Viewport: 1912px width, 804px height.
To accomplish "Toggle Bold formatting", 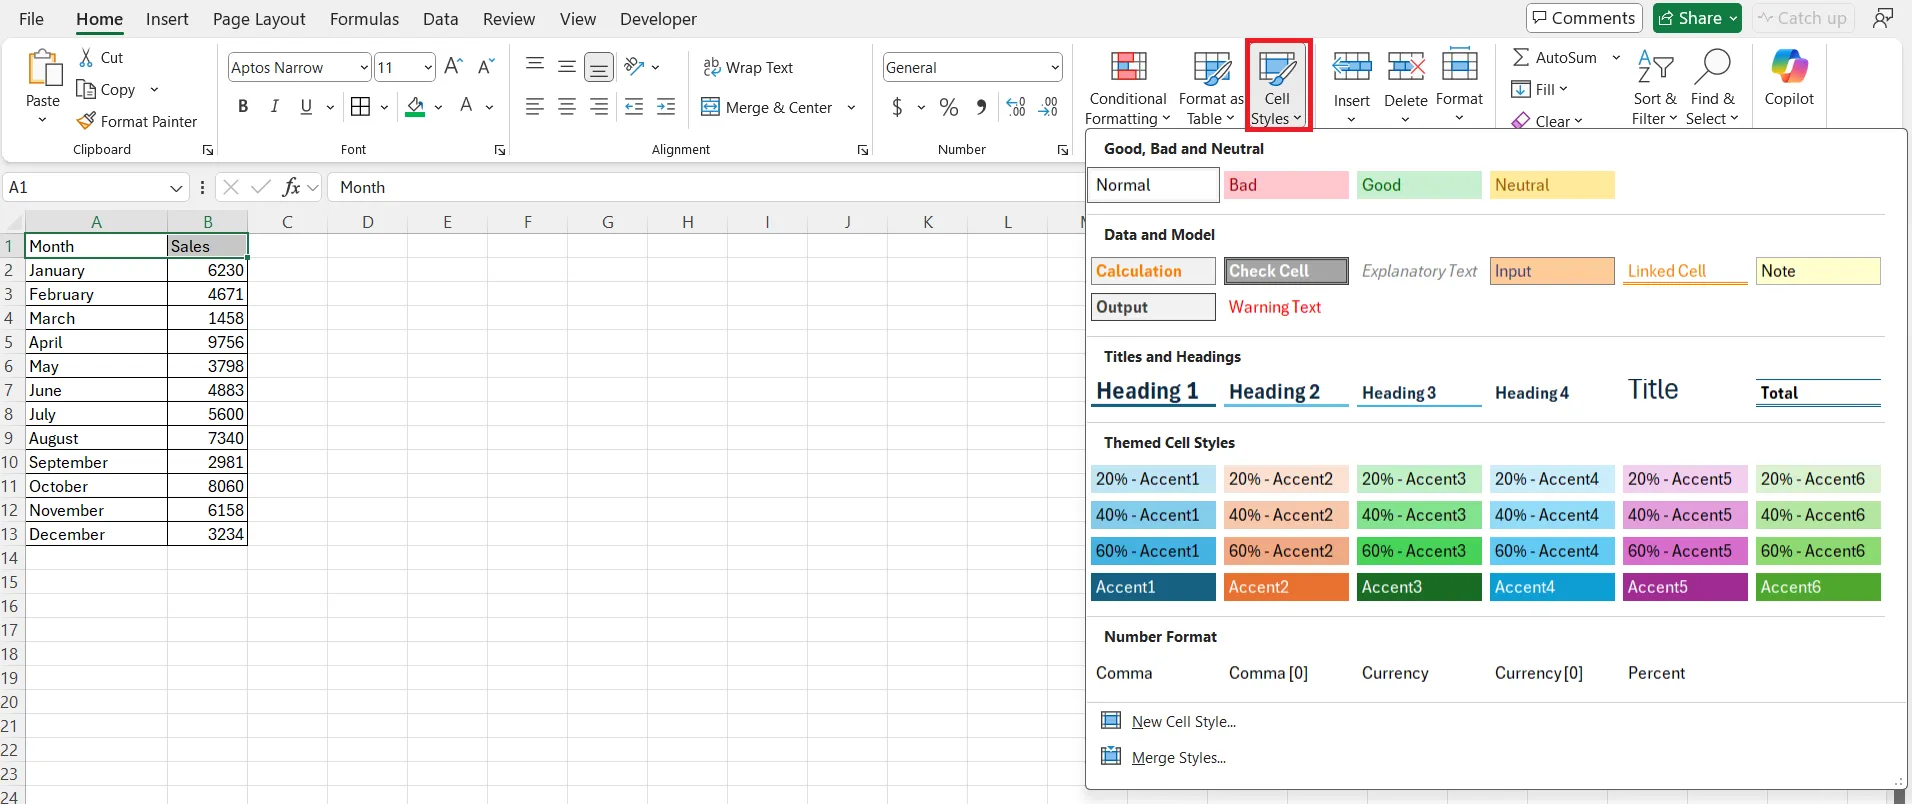I will [x=243, y=107].
